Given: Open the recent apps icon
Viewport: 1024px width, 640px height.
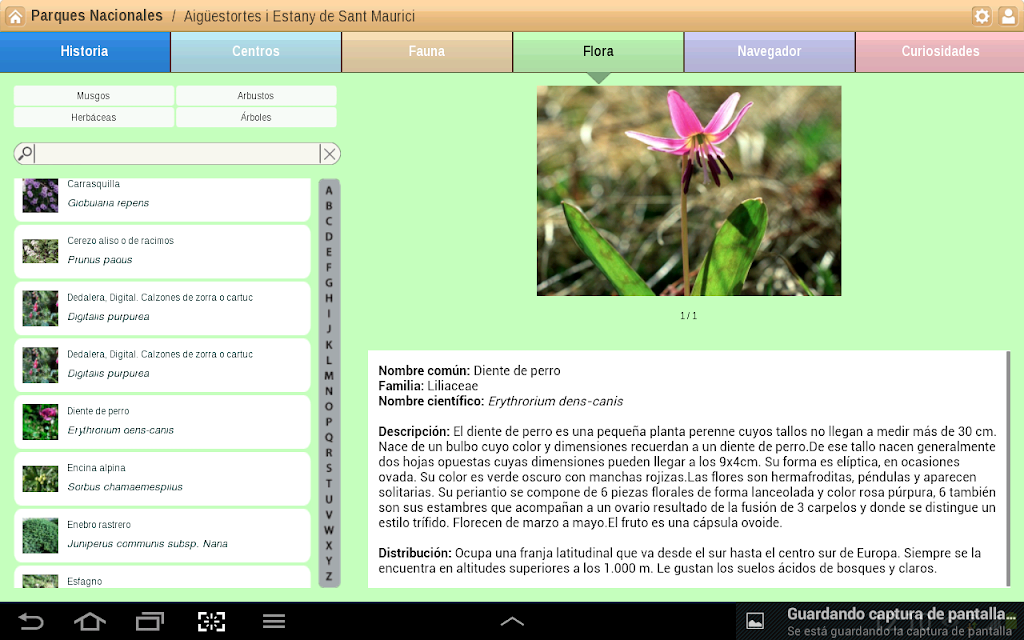Looking at the screenshot, I should click(150, 621).
